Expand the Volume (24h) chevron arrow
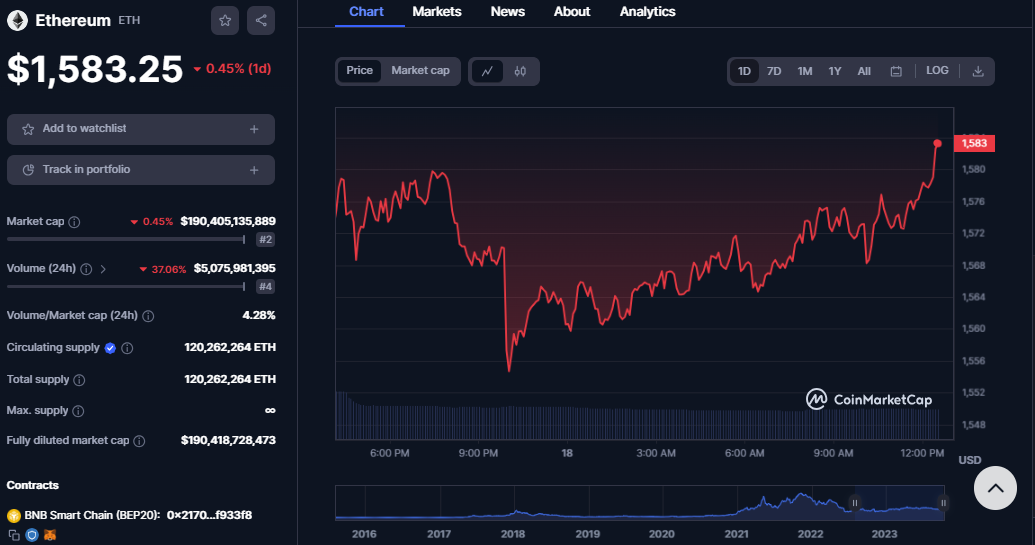 tap(103, 269)
